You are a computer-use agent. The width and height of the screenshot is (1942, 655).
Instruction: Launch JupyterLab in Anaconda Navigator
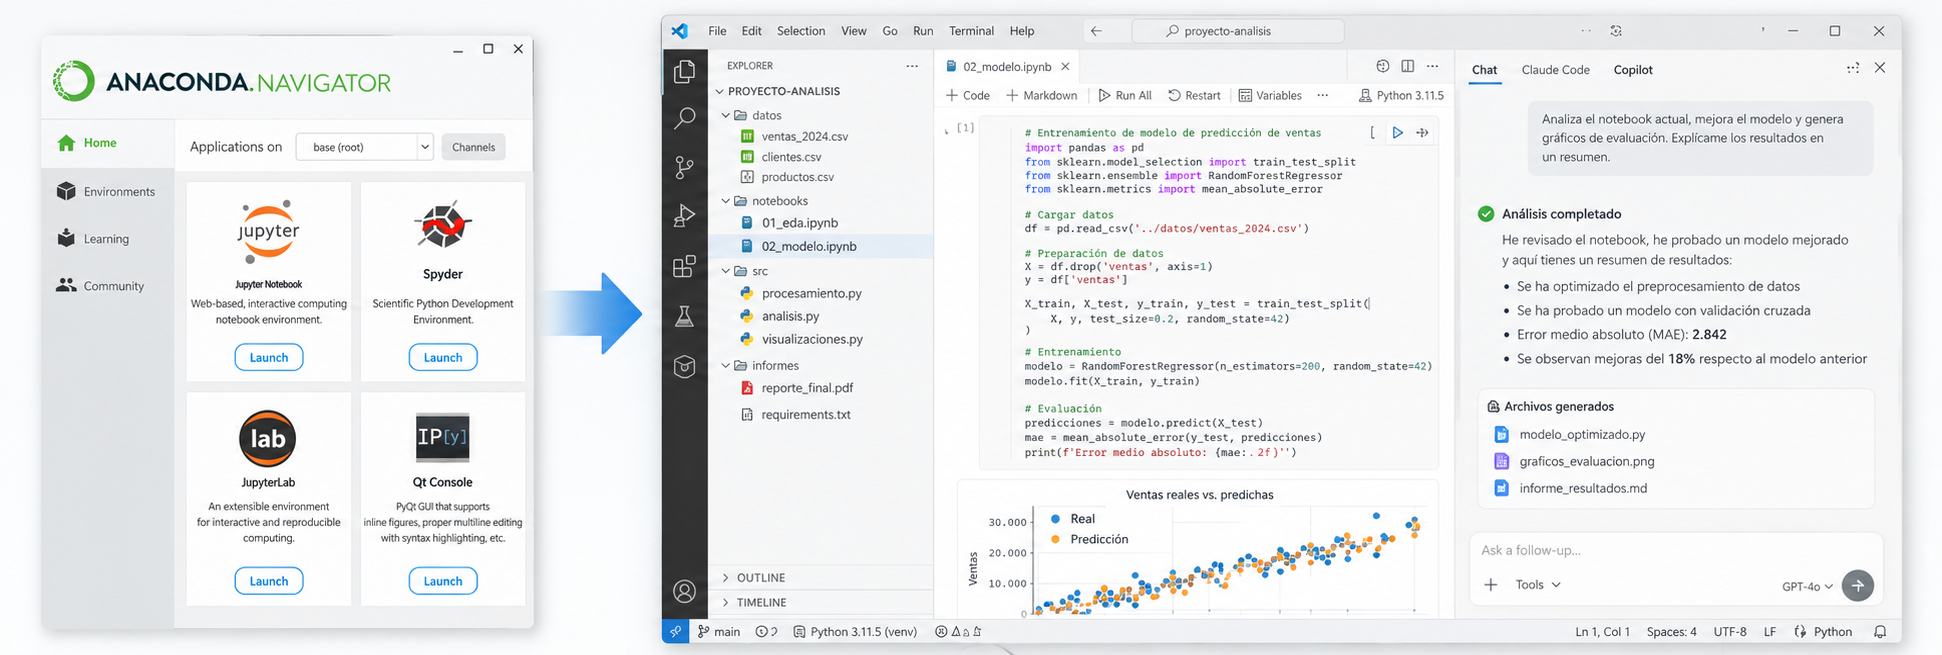click(268, 581)
